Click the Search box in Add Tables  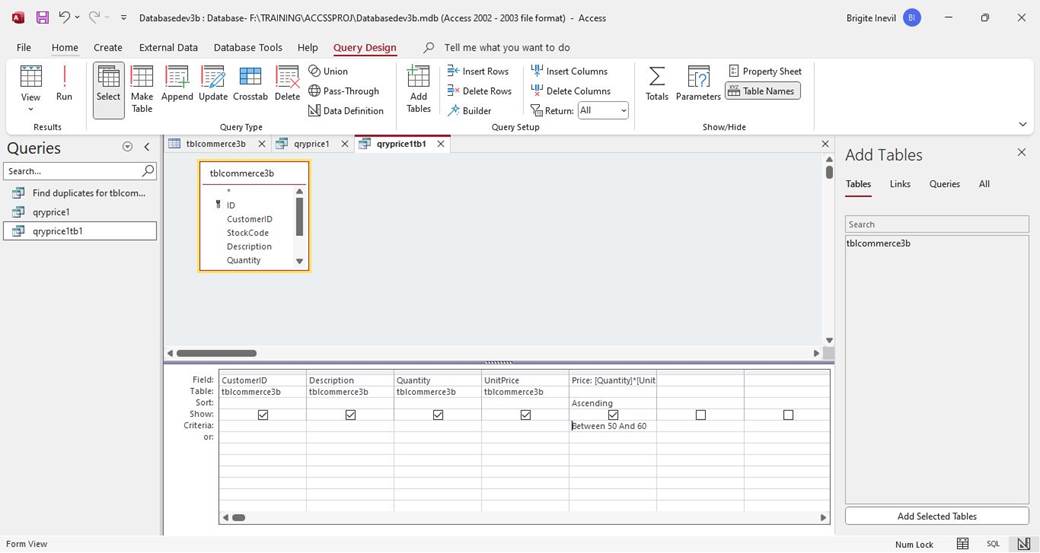pos(936,224)
